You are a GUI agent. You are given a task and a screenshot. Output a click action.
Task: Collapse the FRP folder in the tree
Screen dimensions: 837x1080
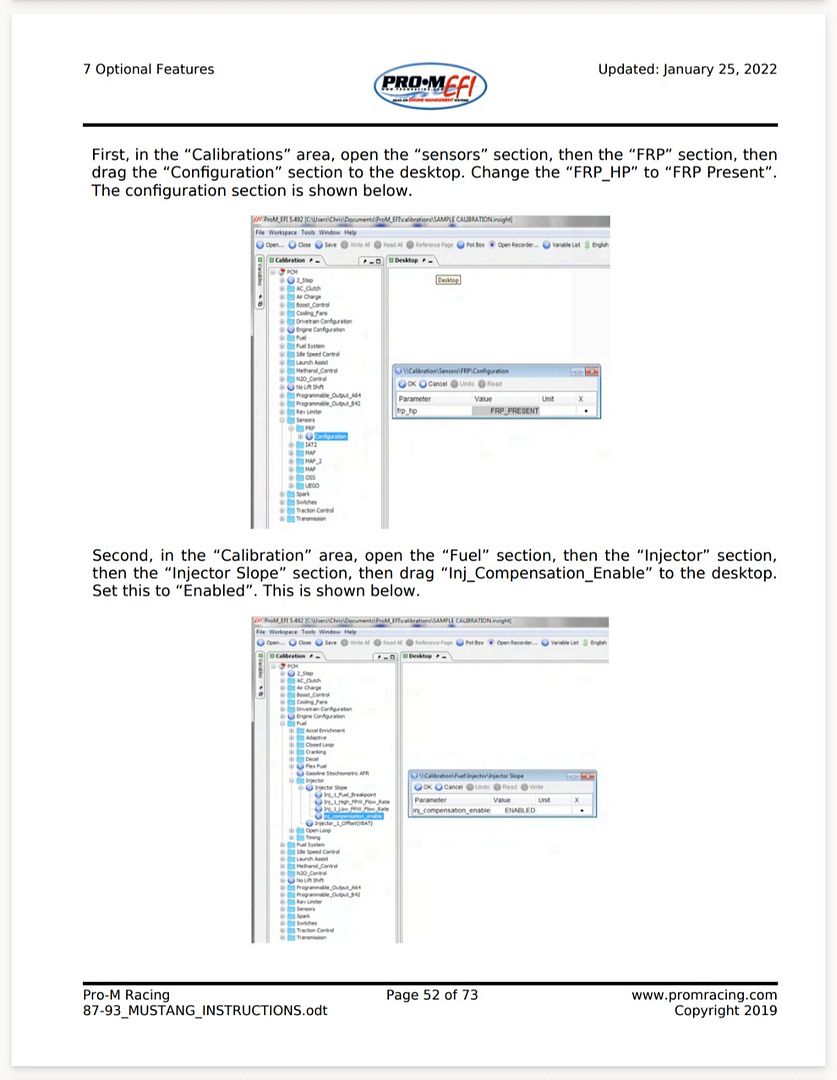pos(291,428)
